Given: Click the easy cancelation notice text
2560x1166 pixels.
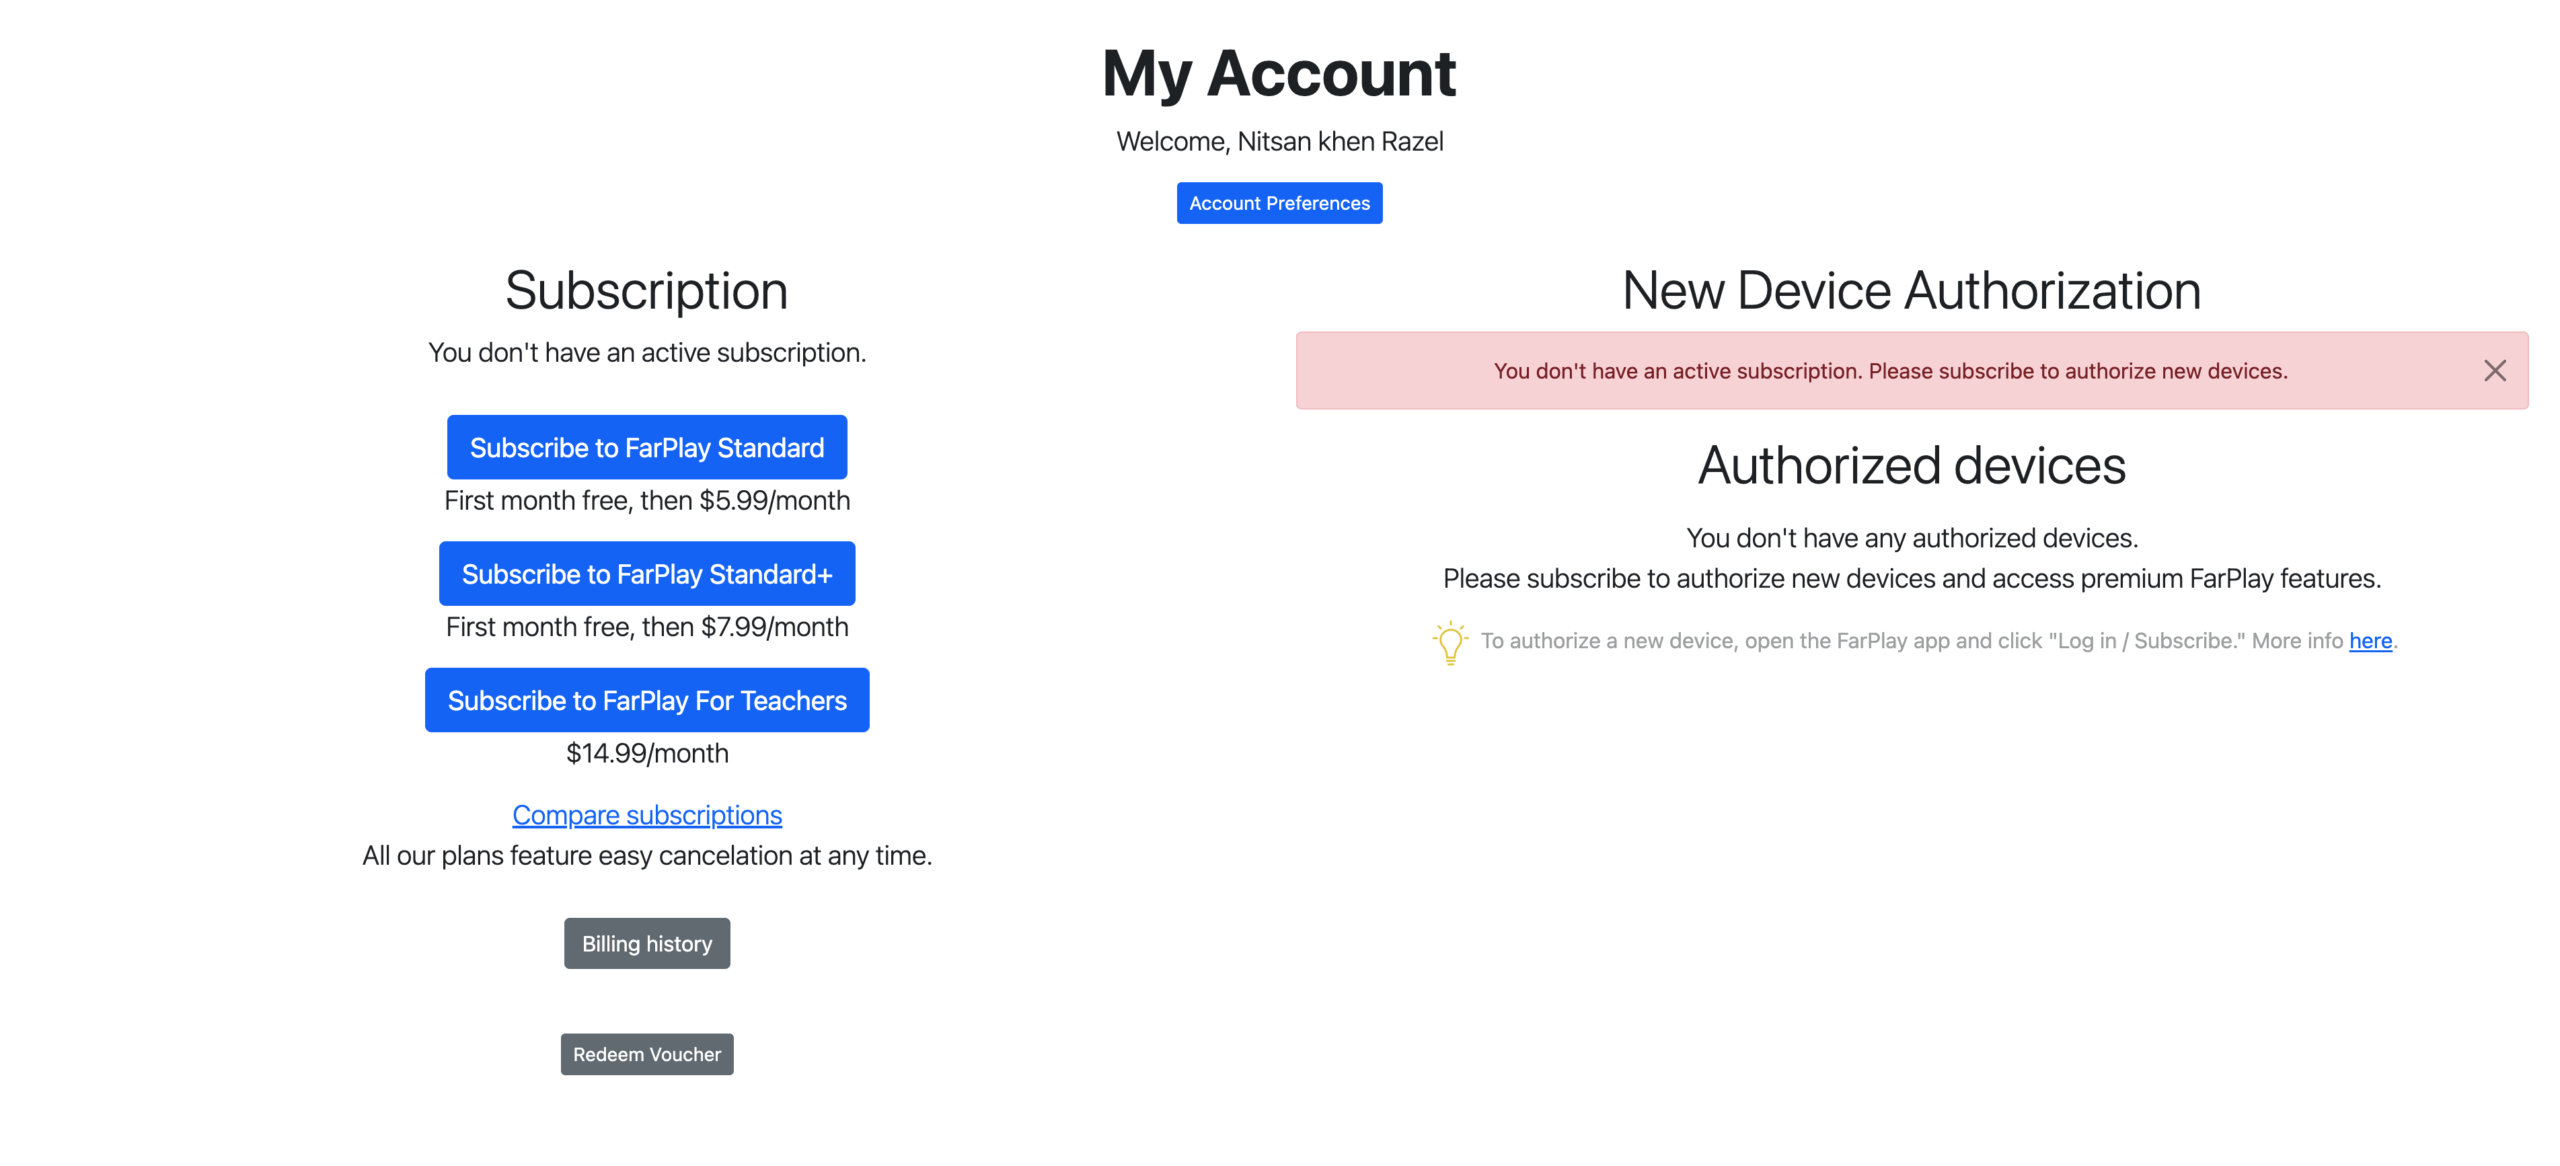Looking at the screenshot, I should pyautogui.click(x=646, y=856).
